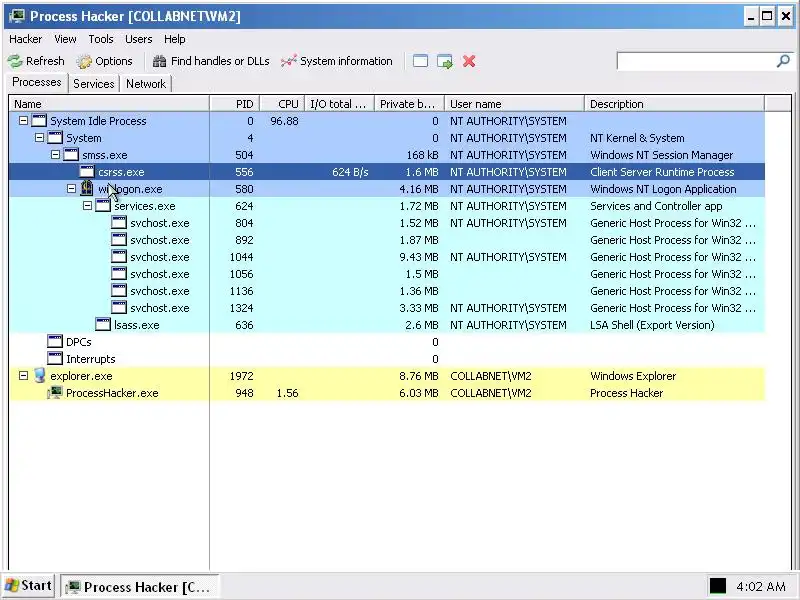The image size is (800, 600).
Task: Collapse the System tree node
Action: (39, 138)
